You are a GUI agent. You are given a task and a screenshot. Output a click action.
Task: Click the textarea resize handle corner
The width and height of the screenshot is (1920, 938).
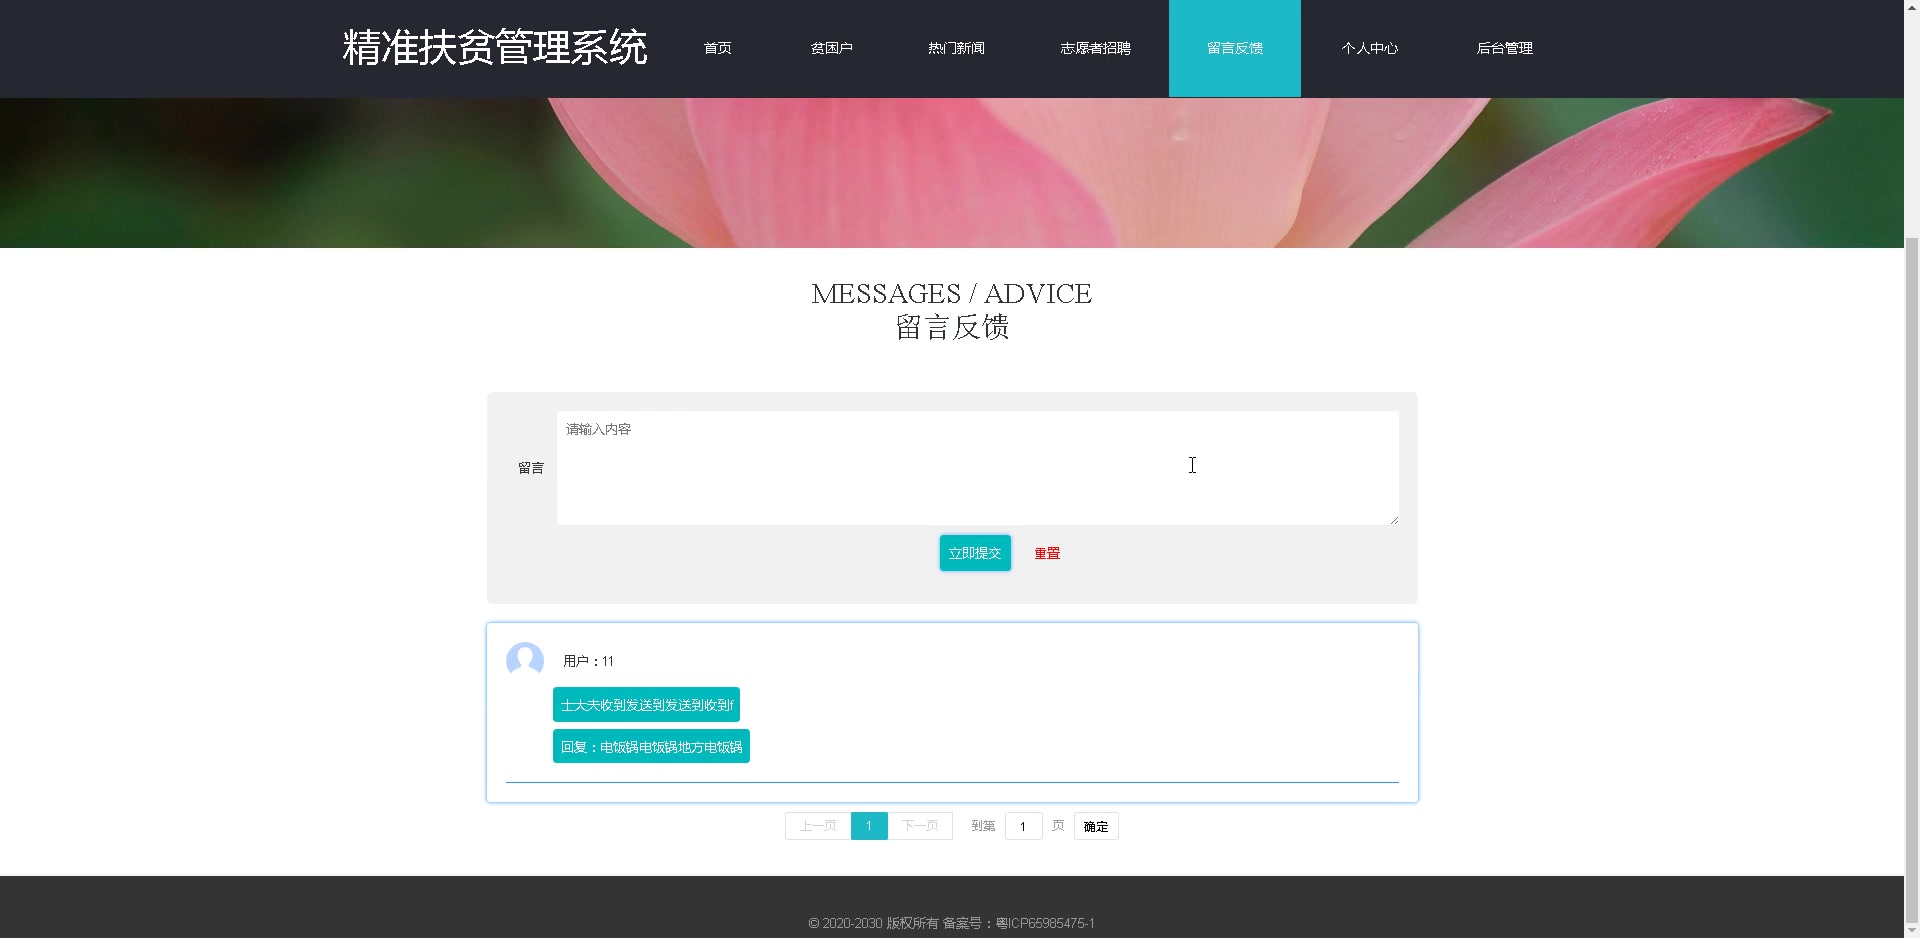[x=1393, y=519]
